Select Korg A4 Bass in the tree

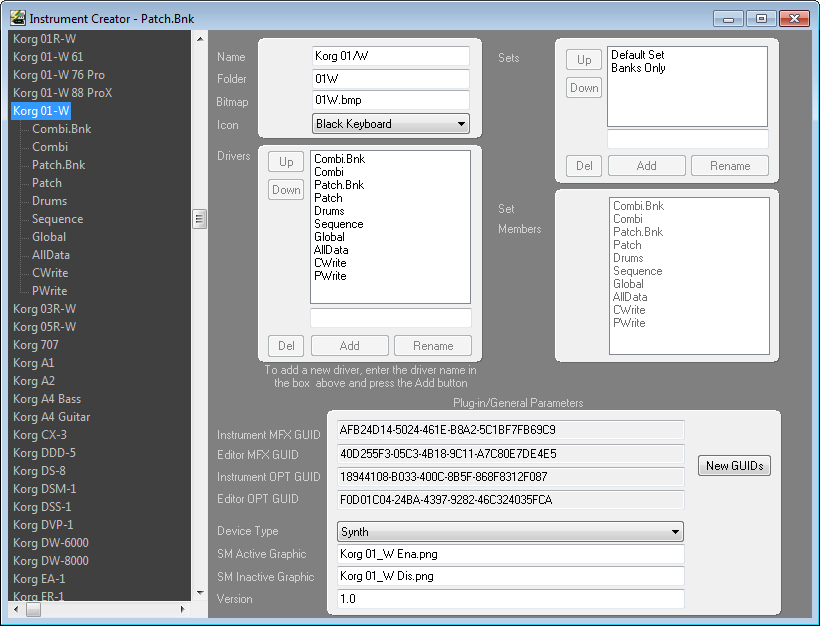point(47,399)
